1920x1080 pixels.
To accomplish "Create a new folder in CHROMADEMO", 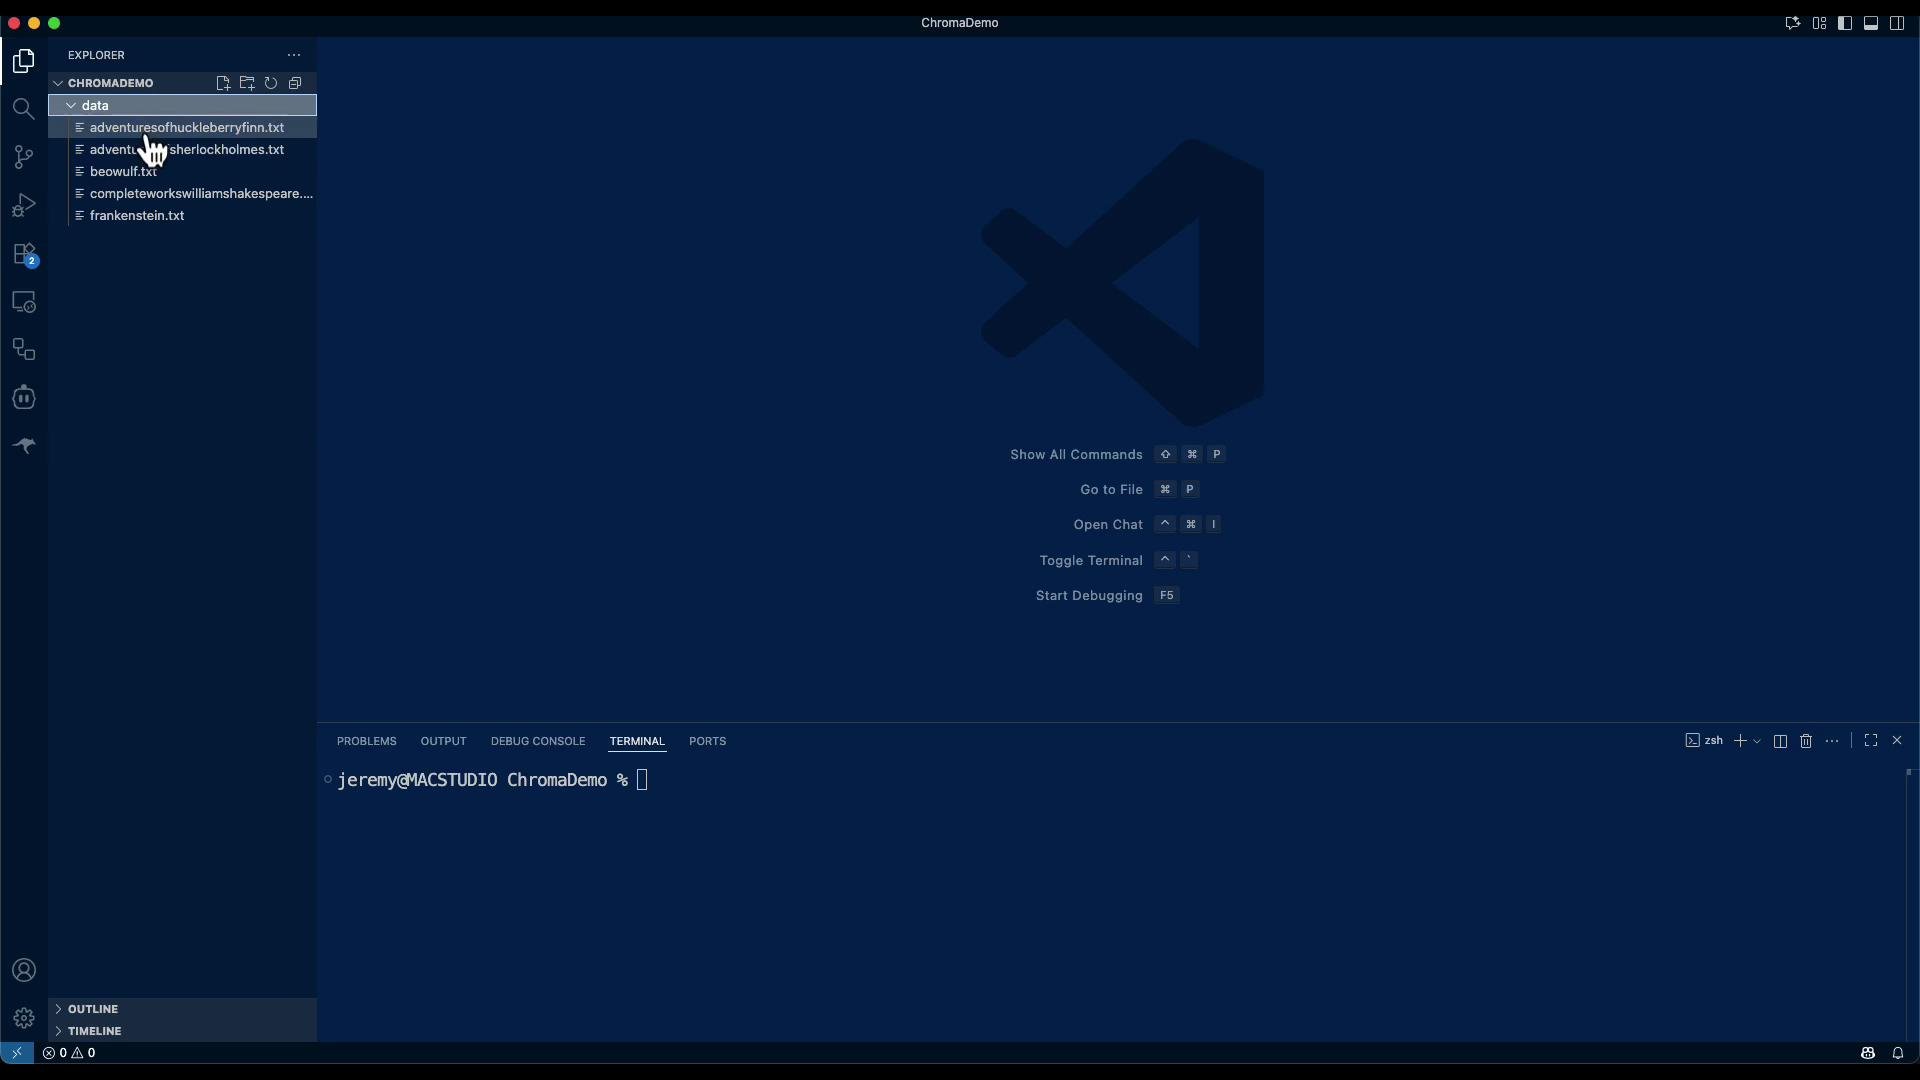I will pyautogui.click(x=247, y=83).
